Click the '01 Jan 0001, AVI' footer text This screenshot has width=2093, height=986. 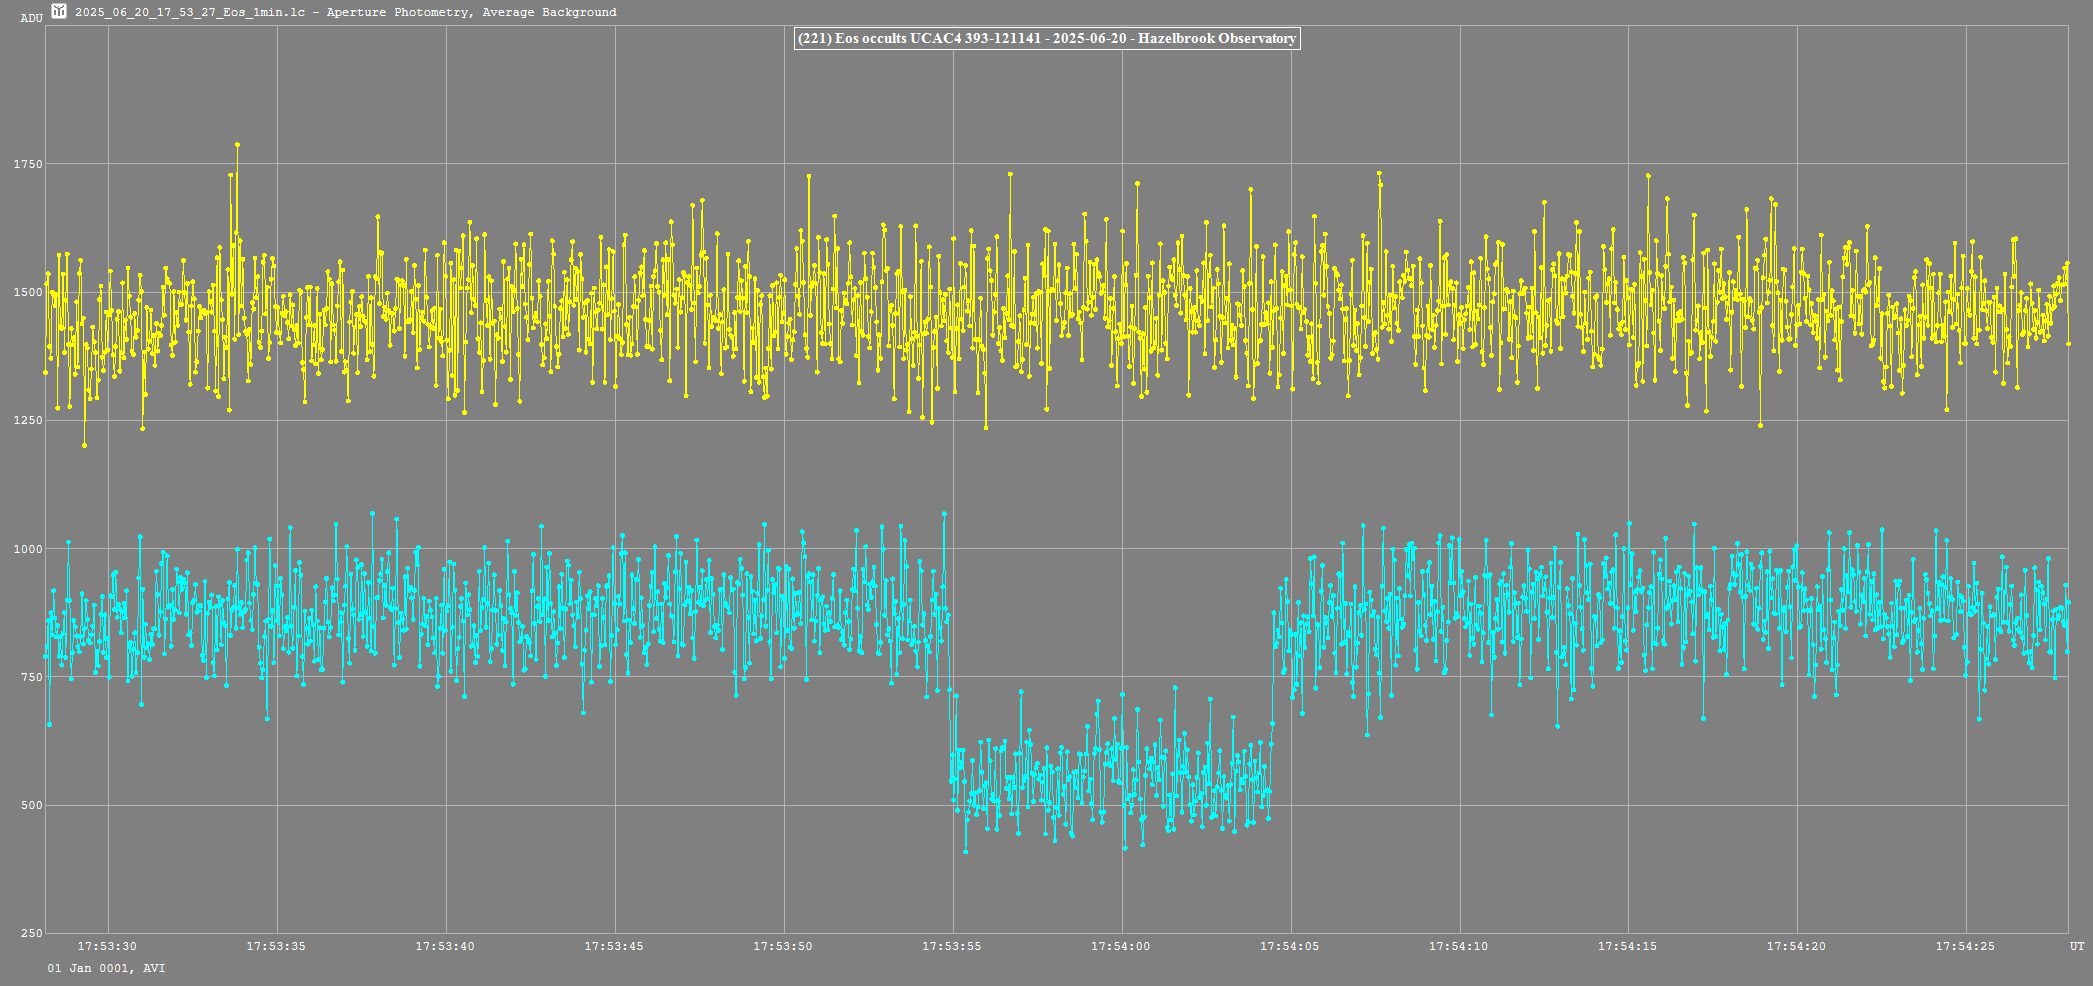tap(106, 968)
